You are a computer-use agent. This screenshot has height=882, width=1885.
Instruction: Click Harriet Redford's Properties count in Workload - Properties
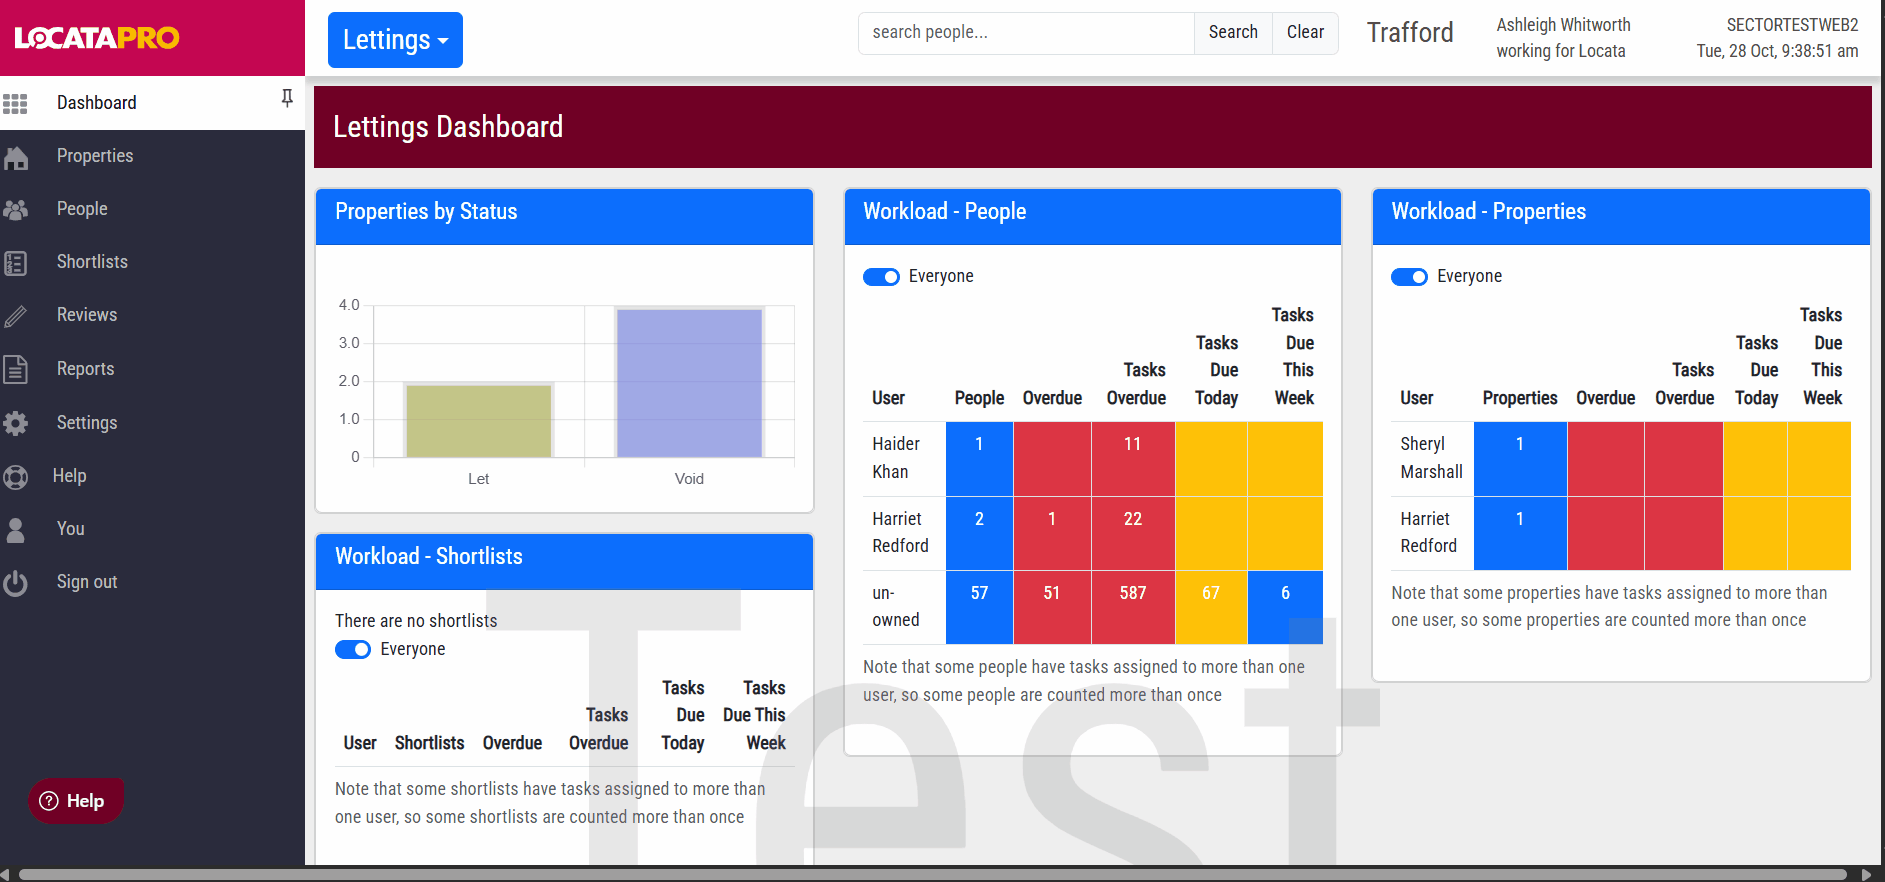click(x=1520, y=534)
